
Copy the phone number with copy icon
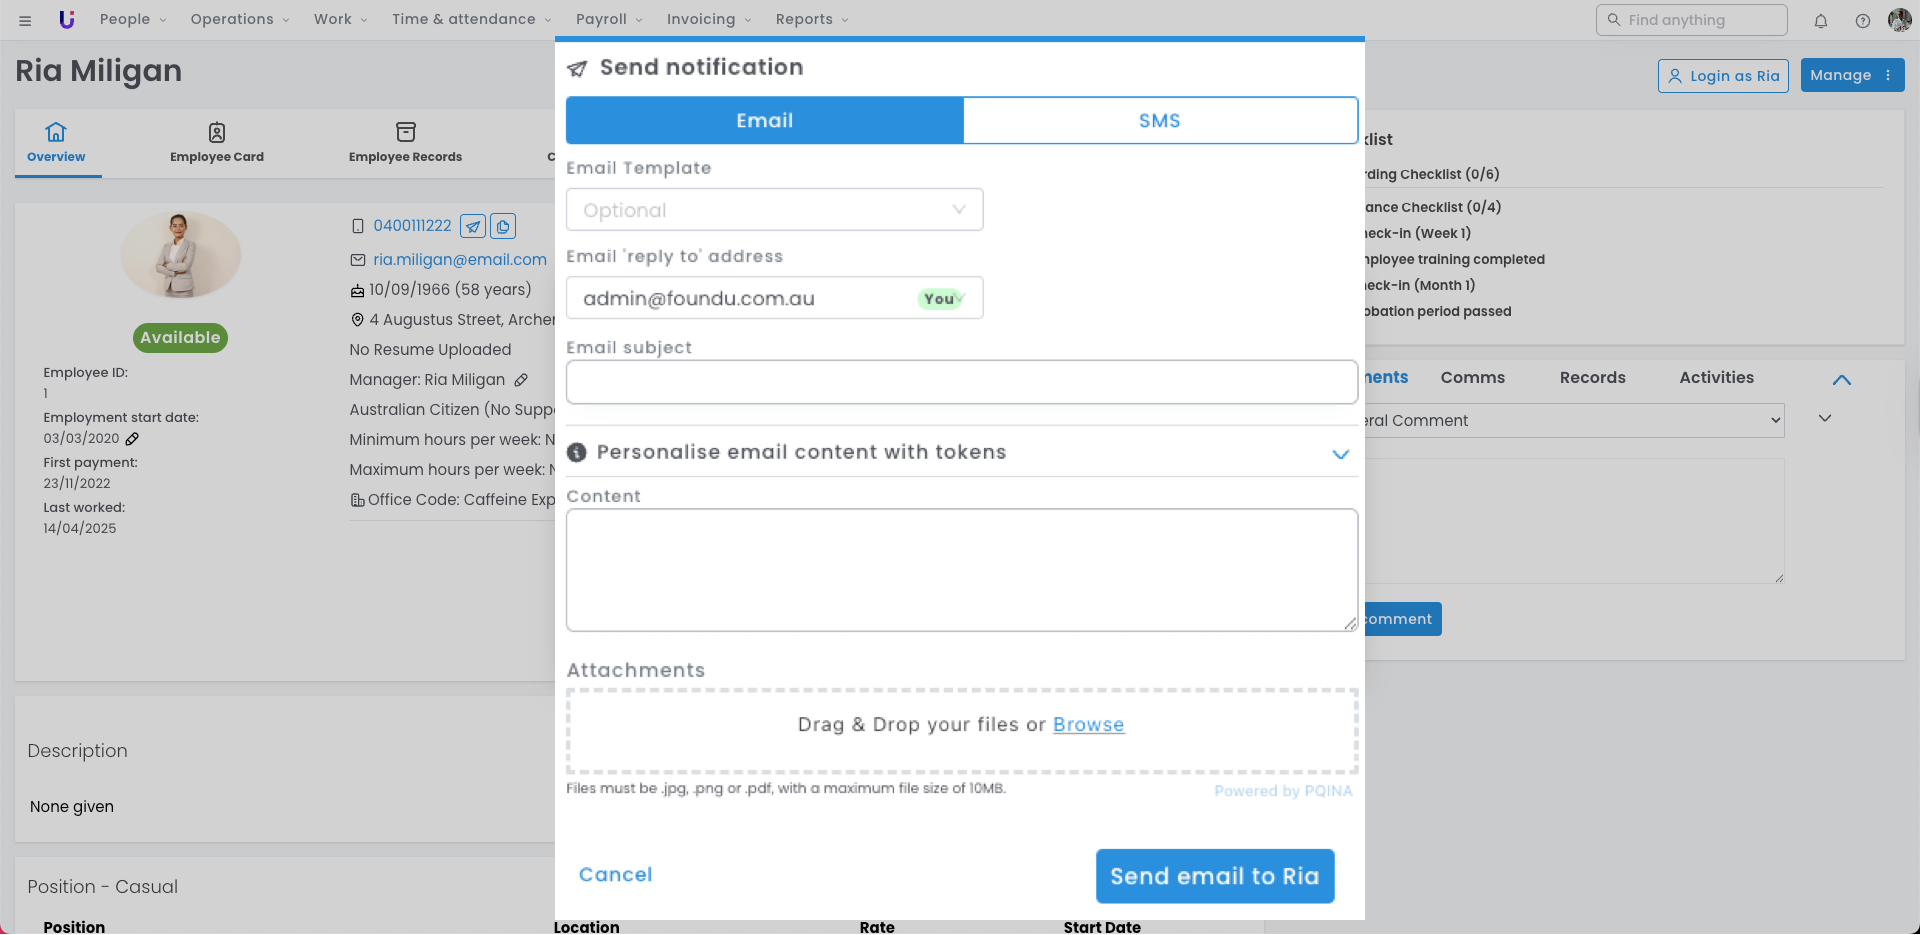click(x=504, y=226)
